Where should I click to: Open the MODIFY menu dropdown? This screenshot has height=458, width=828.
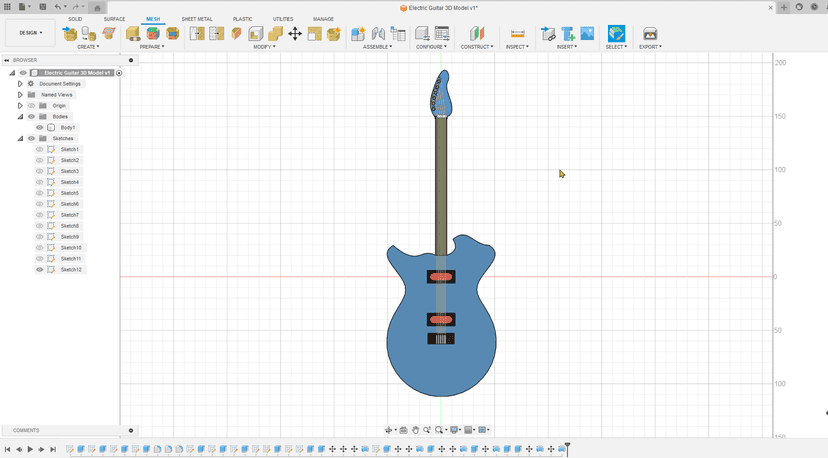tap(265, 47)
